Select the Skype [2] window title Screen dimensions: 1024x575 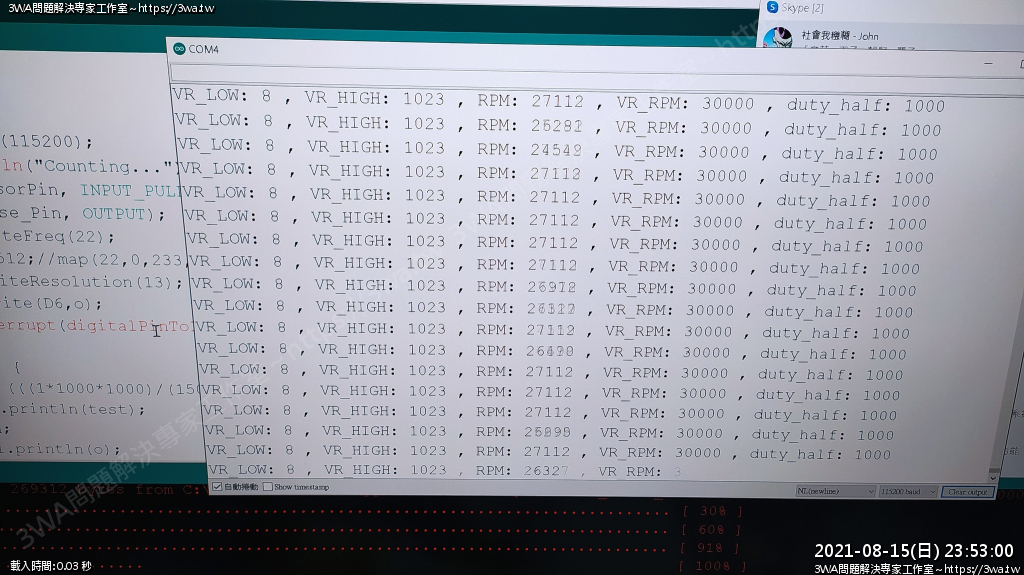pyautogui.click(x=802, y=8)
